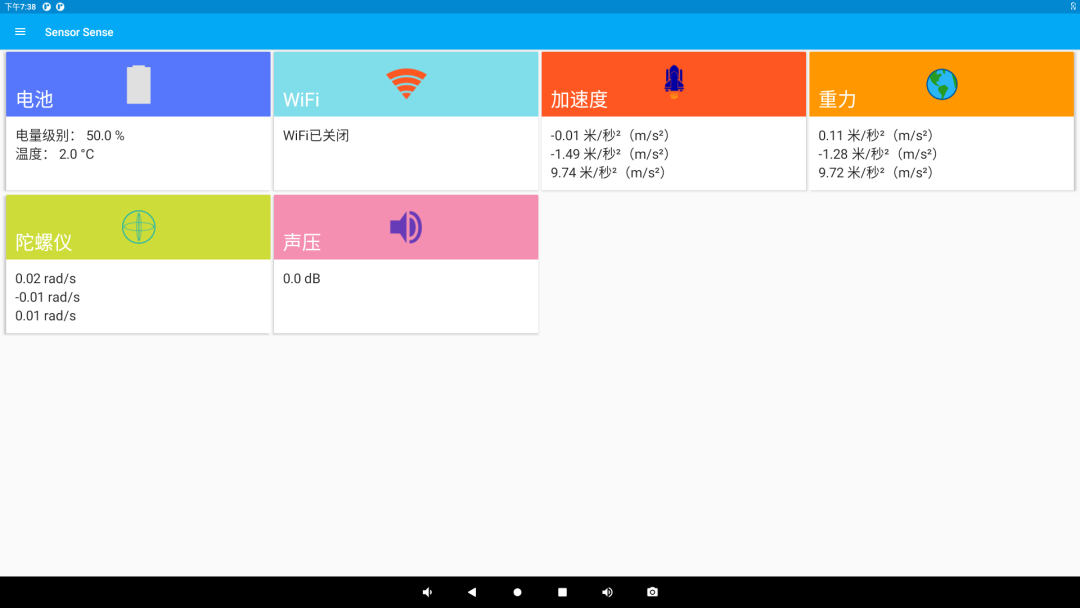Screen dimensions: 1080x608
Task: Click the Sensor Sense title in the app bar
Action: tap(79, 31)
